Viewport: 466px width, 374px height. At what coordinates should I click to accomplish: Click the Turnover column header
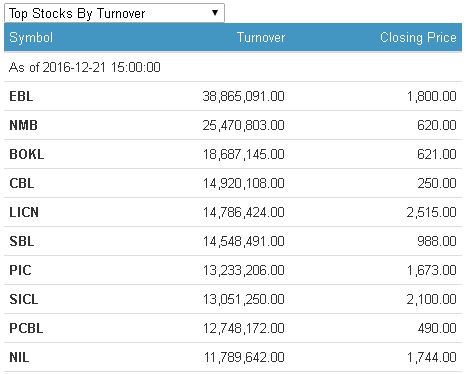pyautogui.click(x=261, y=37)
